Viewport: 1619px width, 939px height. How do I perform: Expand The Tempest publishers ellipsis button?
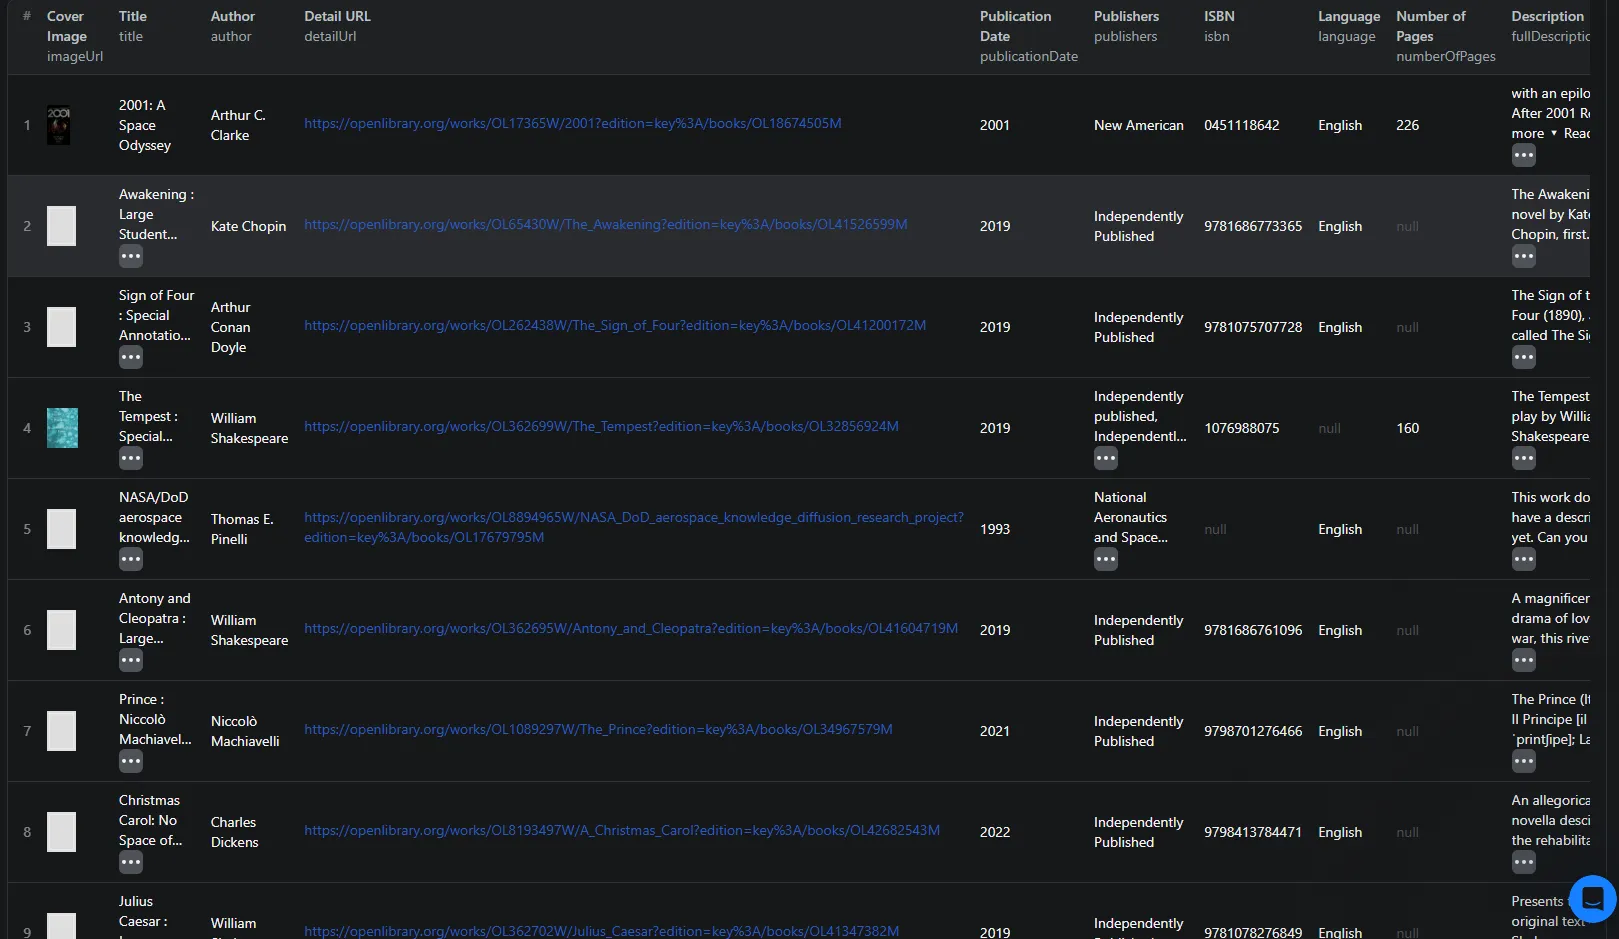click(1105, 458)
